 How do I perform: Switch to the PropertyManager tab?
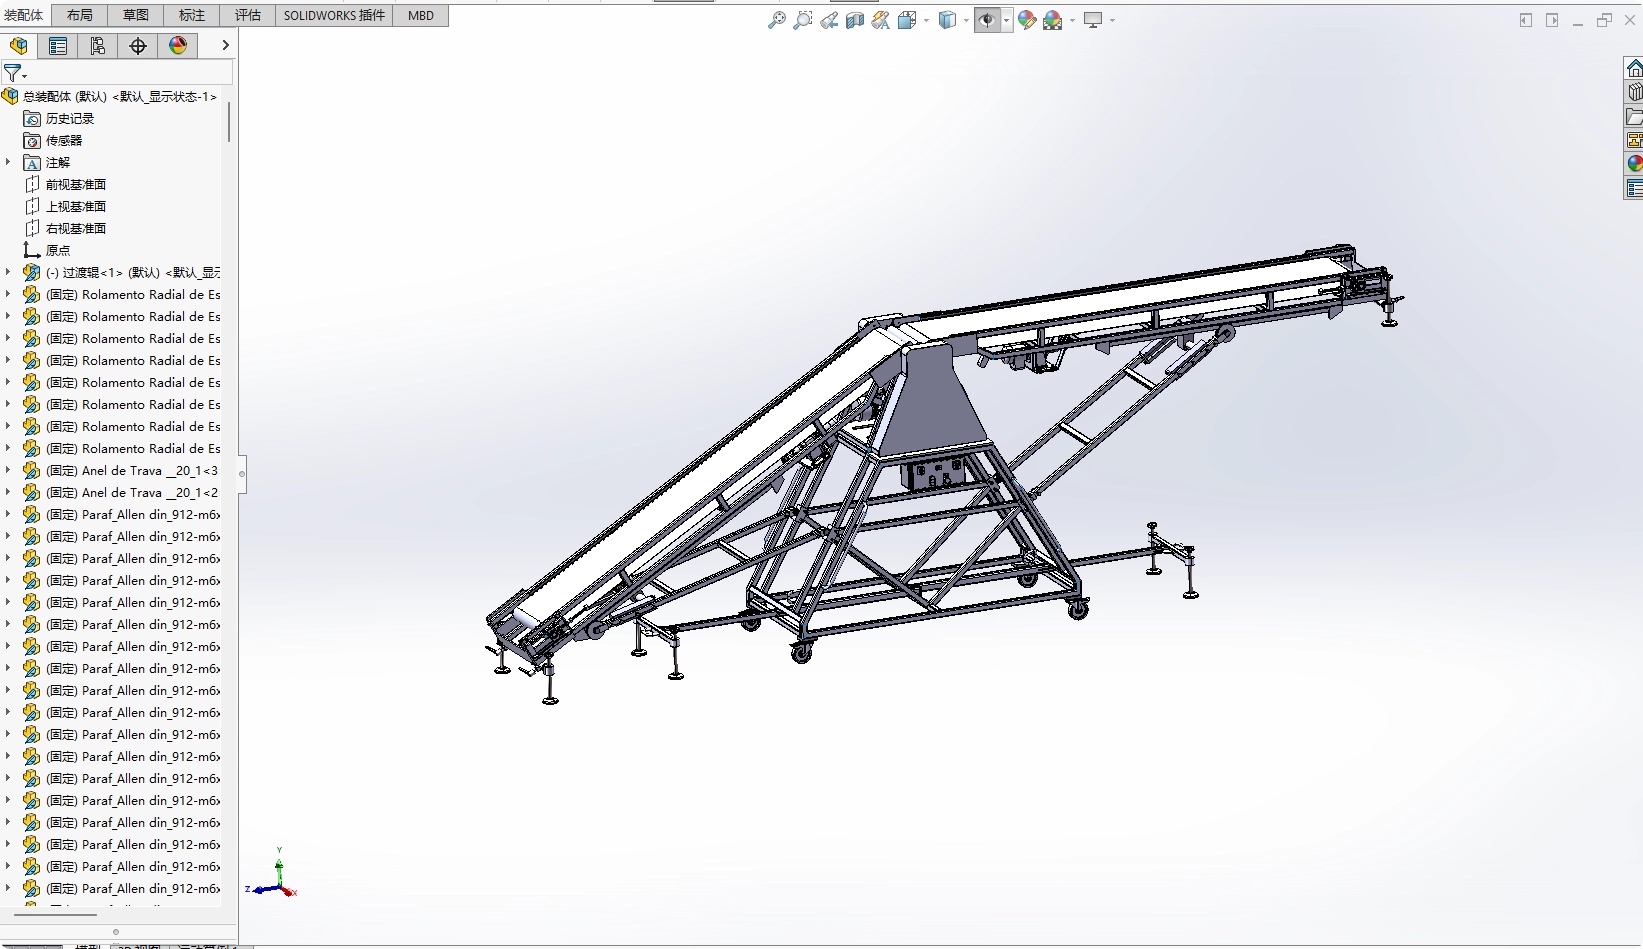(x=58, y=46)
